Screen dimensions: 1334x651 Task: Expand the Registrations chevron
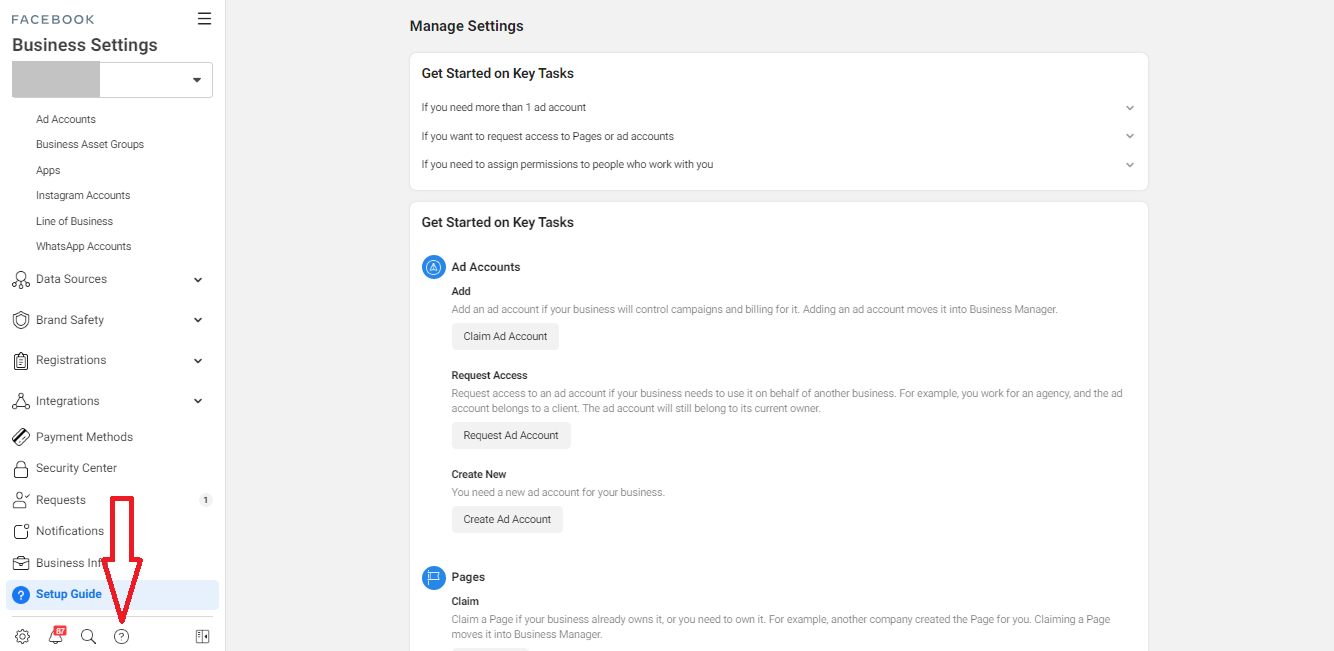[198, 361]
